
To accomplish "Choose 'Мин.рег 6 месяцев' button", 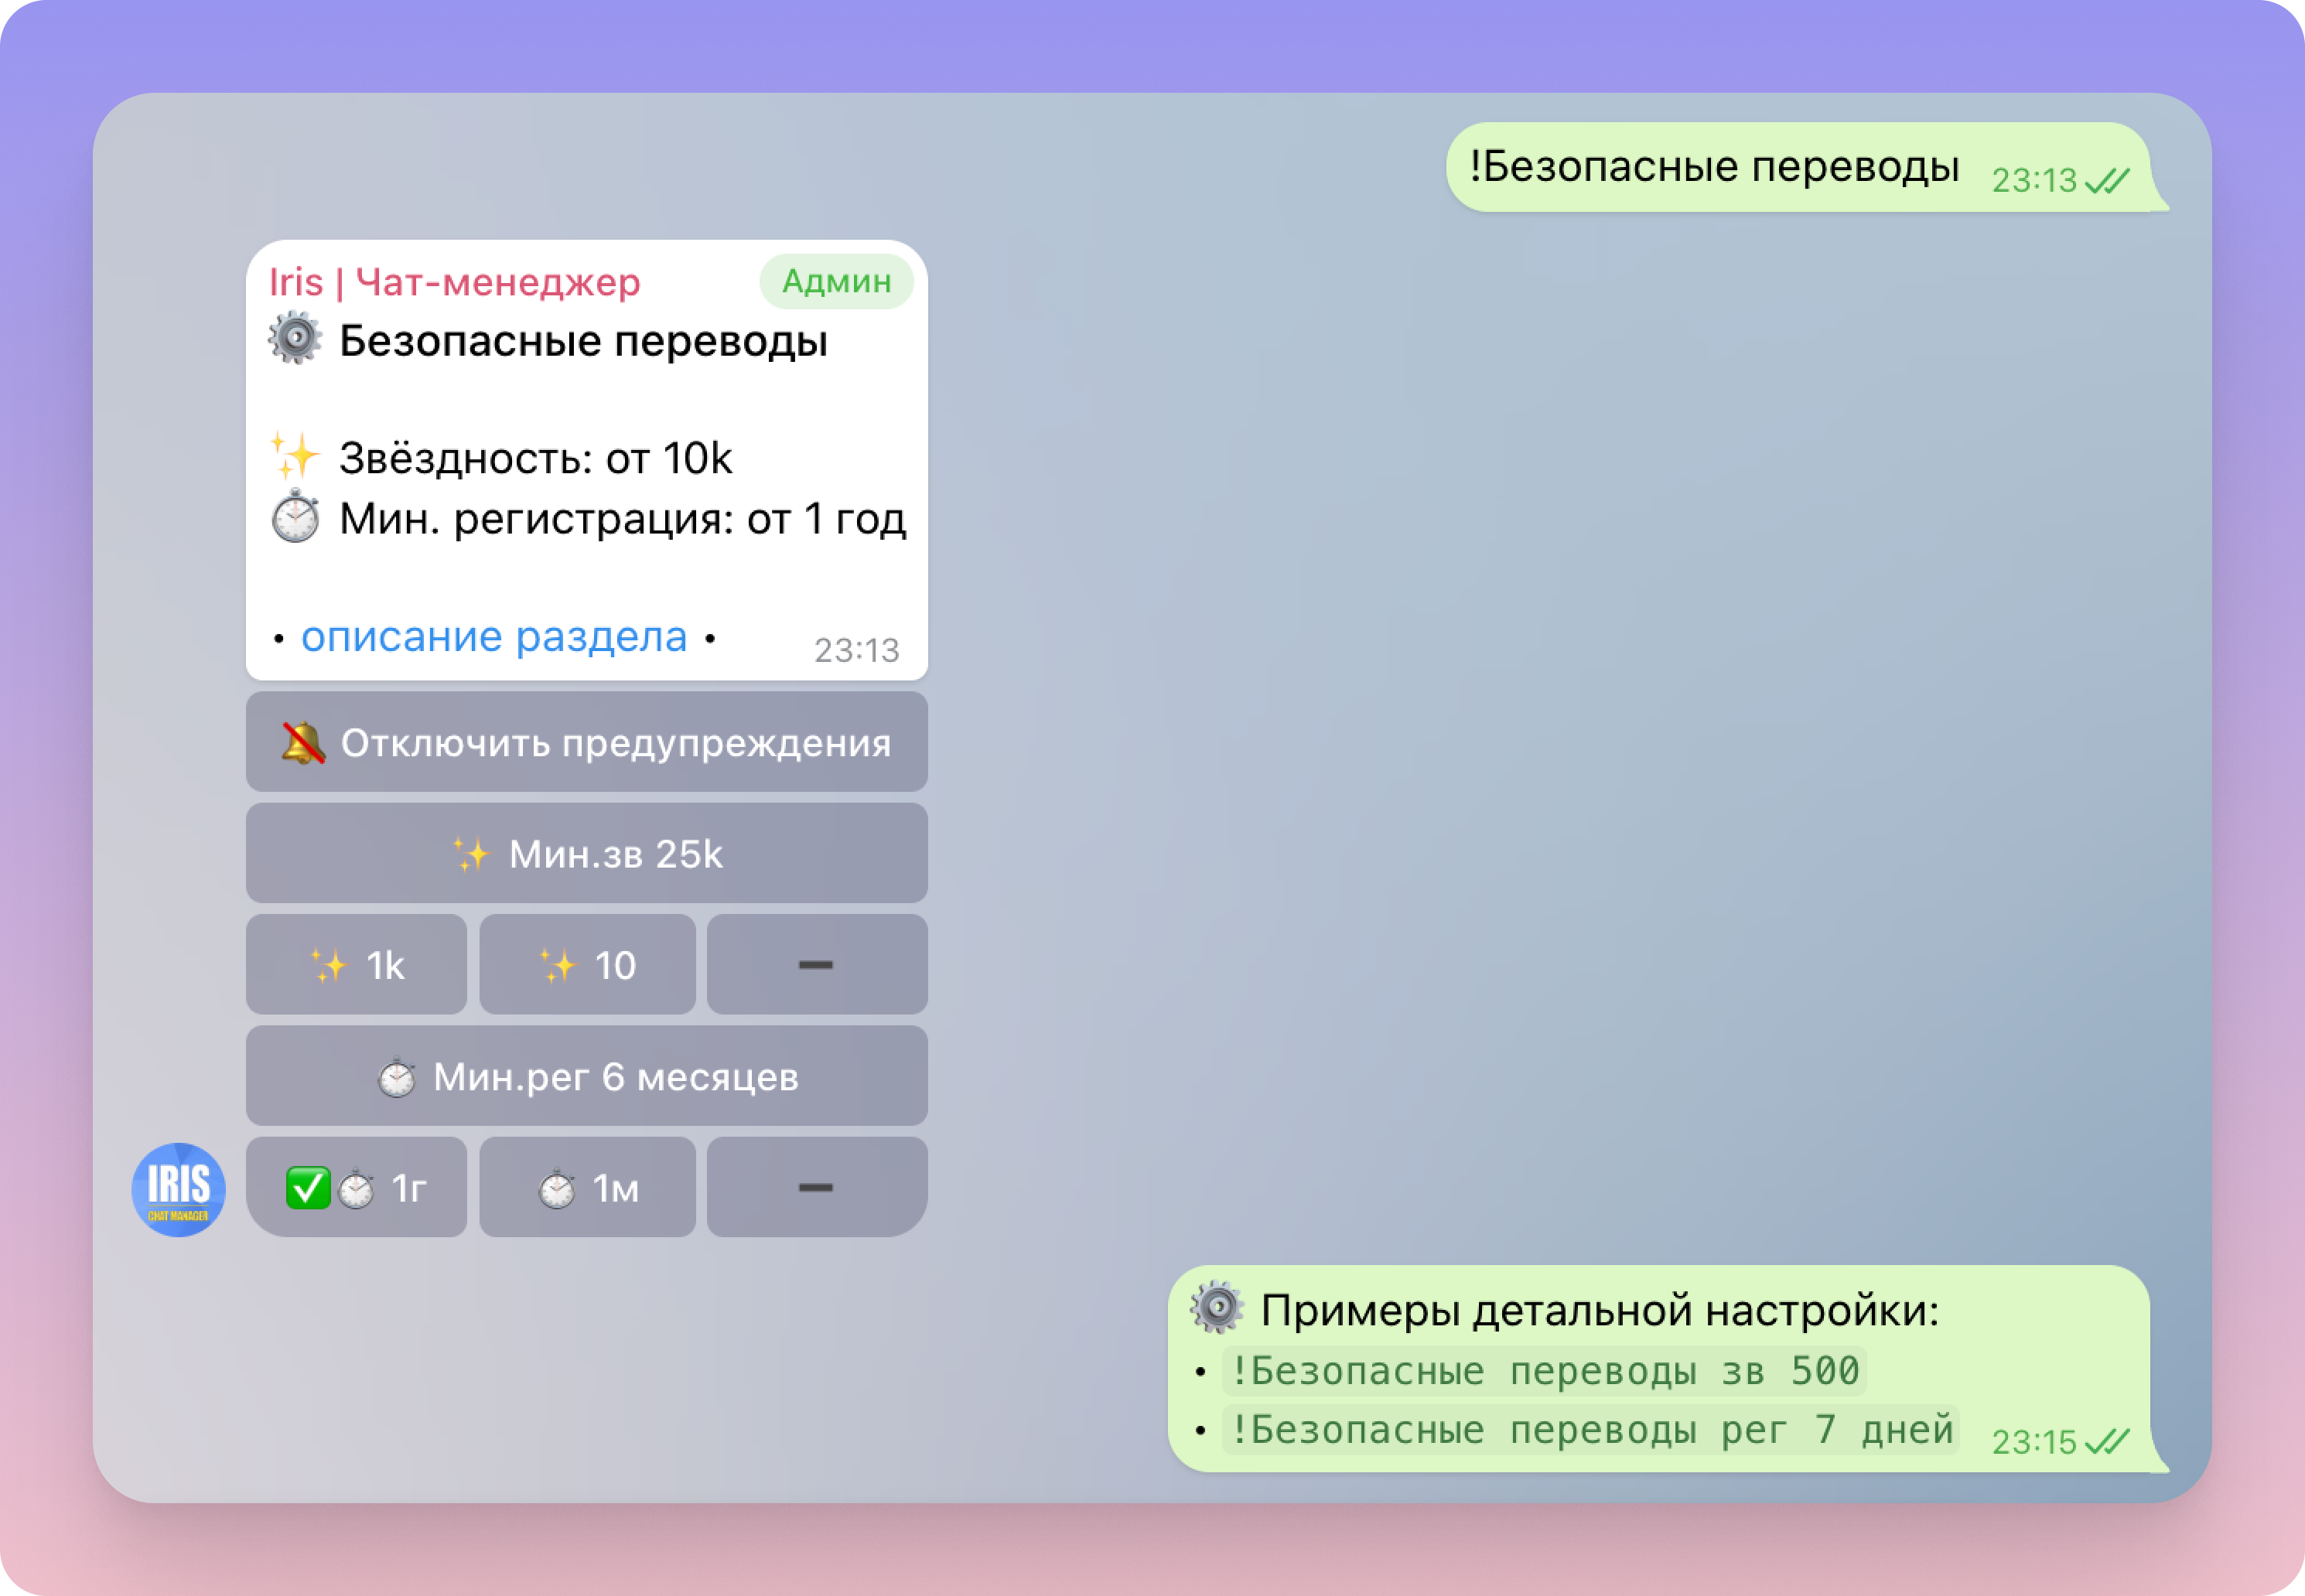I will coord(586,1076).
